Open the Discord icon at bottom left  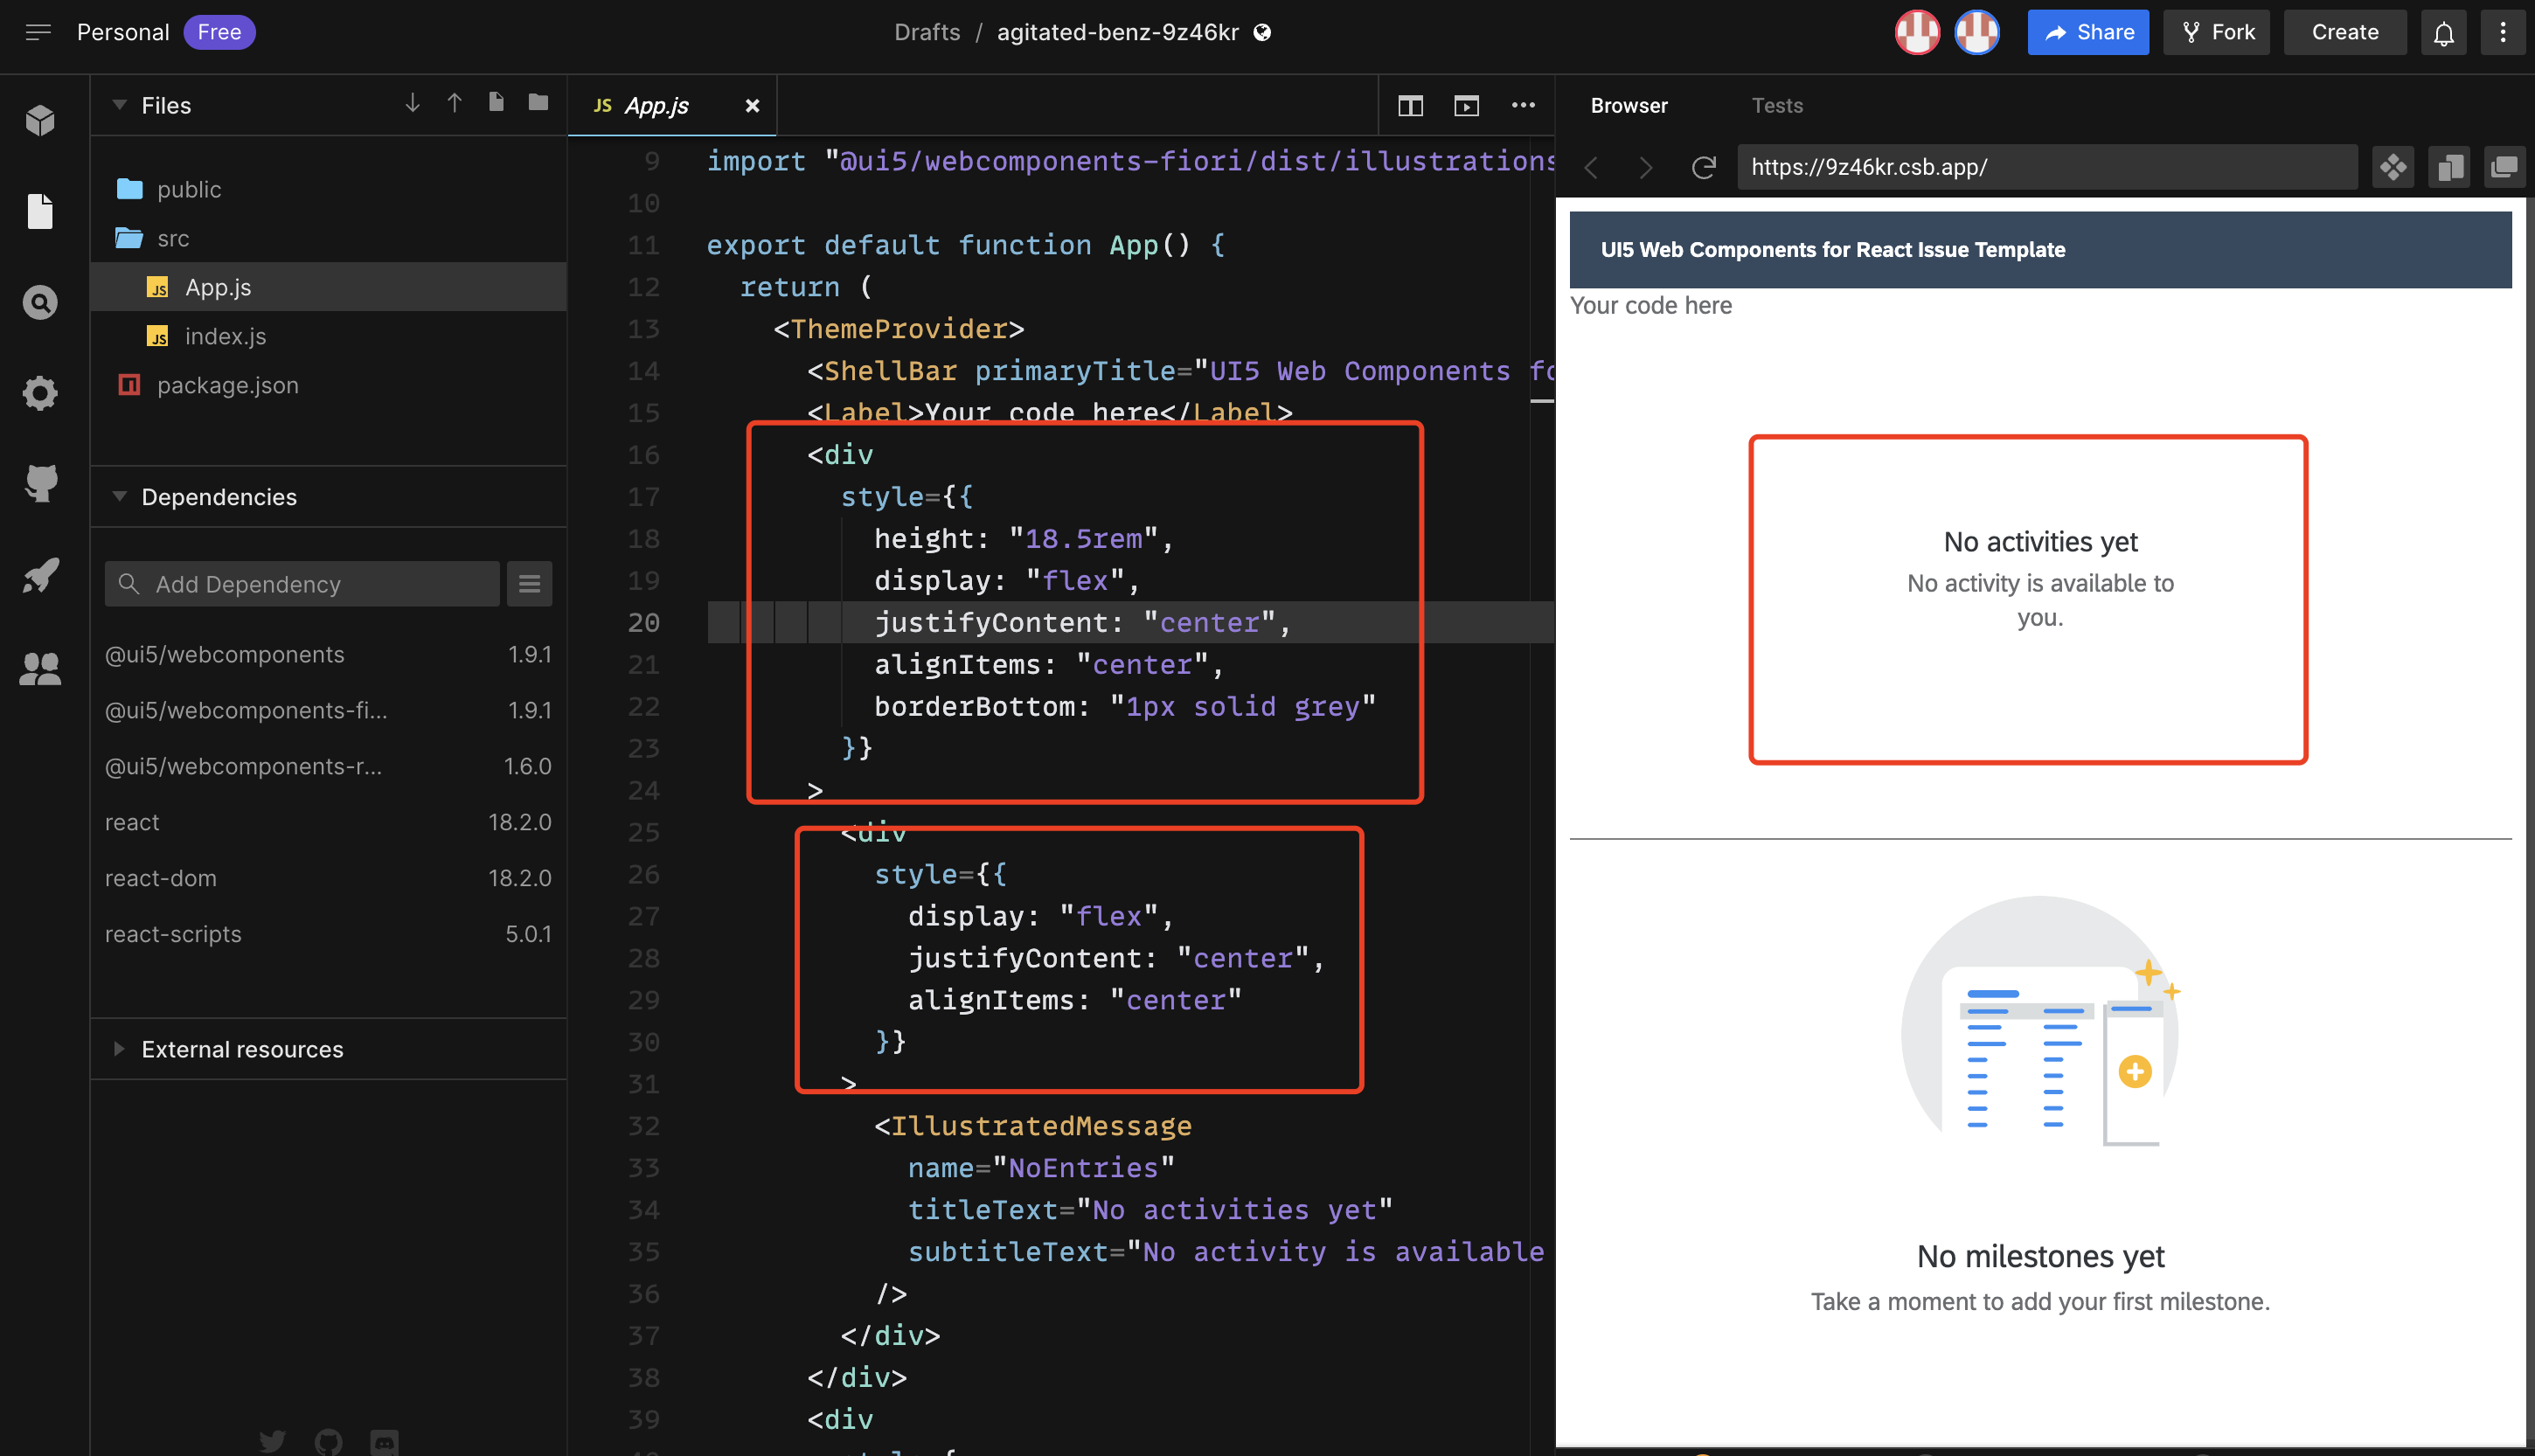tap(383, 1441)
